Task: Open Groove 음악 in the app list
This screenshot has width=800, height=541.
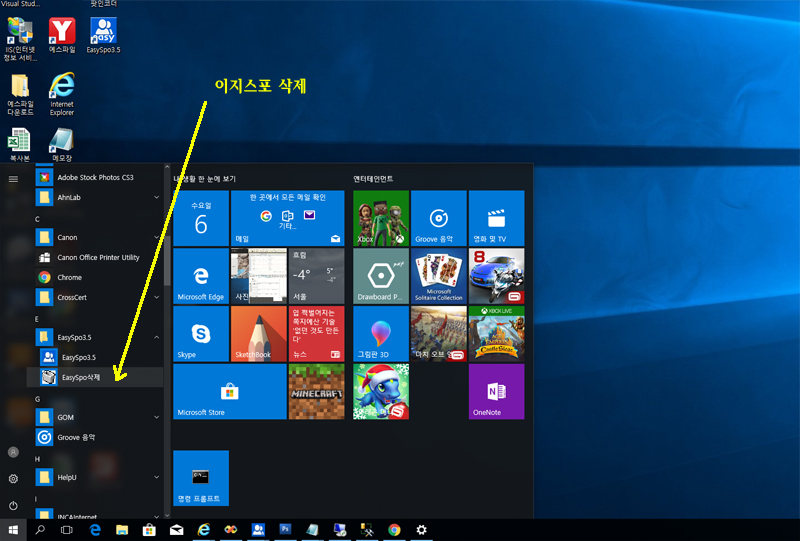Action: pos(95,437)
